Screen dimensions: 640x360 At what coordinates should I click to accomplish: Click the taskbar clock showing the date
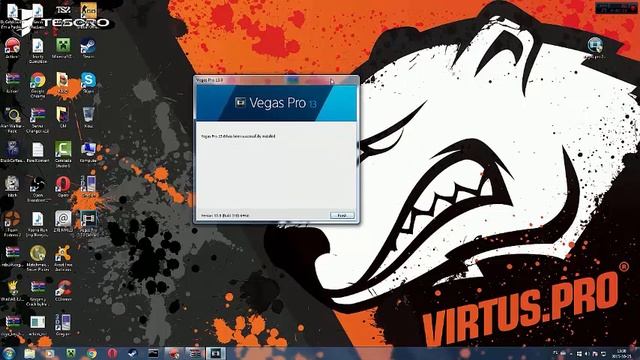click(x=622, y=353)
